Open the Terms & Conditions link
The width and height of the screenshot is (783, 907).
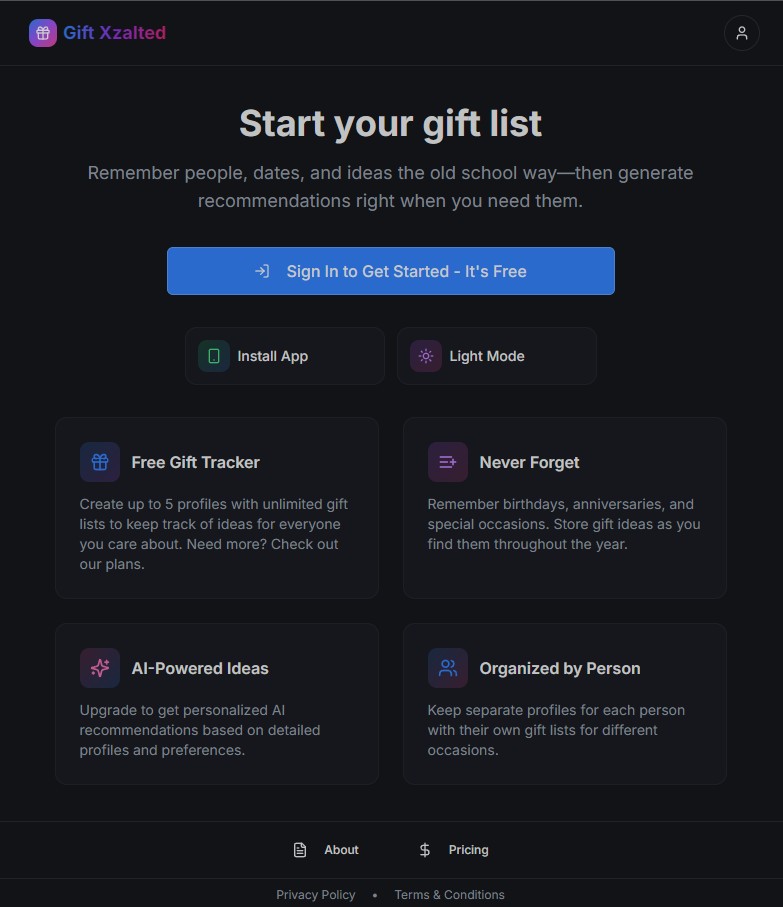coord(449,895)
